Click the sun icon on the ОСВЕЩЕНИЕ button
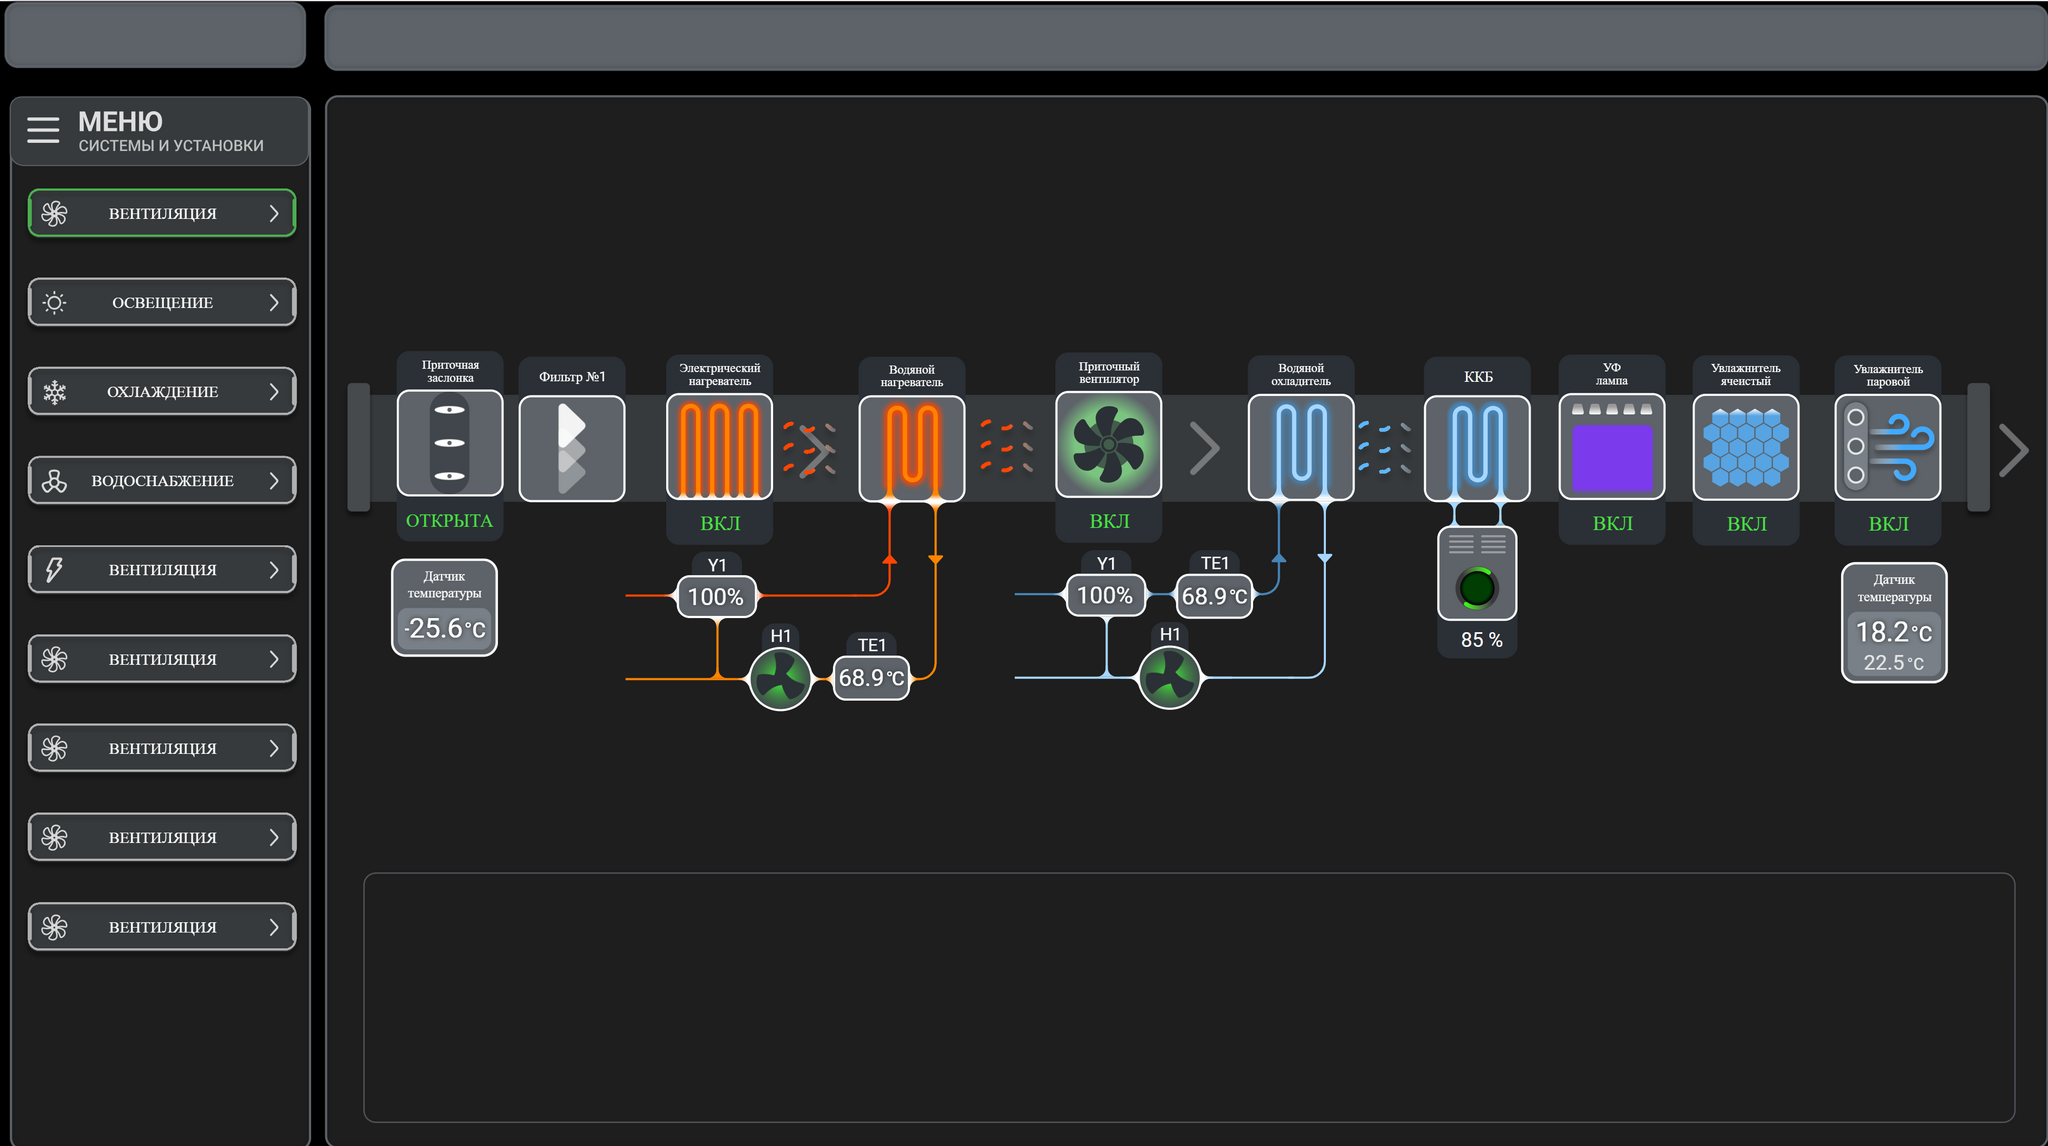This screenshot has width=2048, height=1146. tap(55, 302)
